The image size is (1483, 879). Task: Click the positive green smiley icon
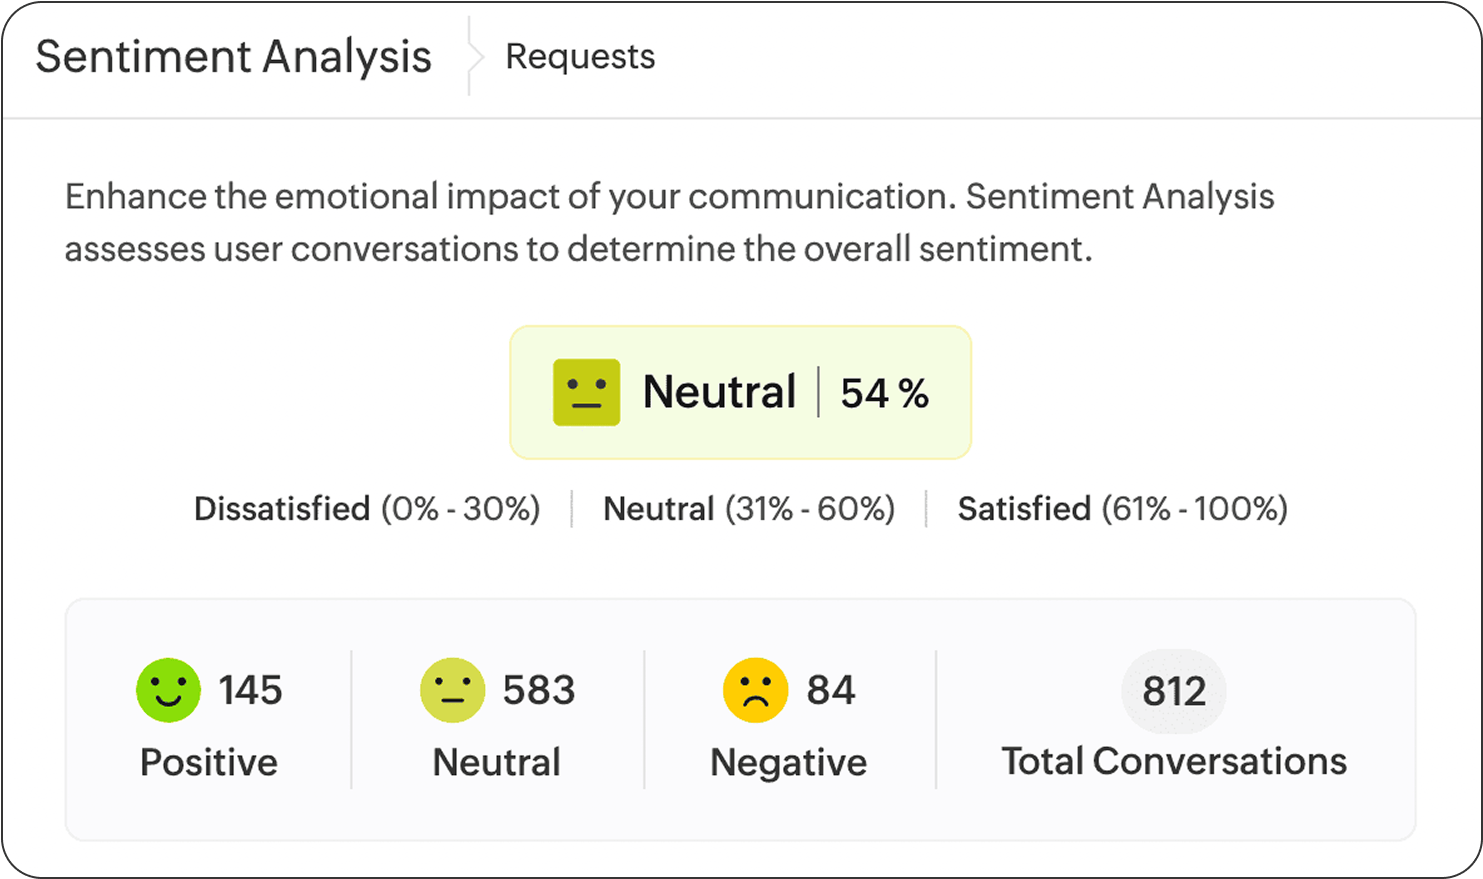pyautogui.click(x=168, y=690)
